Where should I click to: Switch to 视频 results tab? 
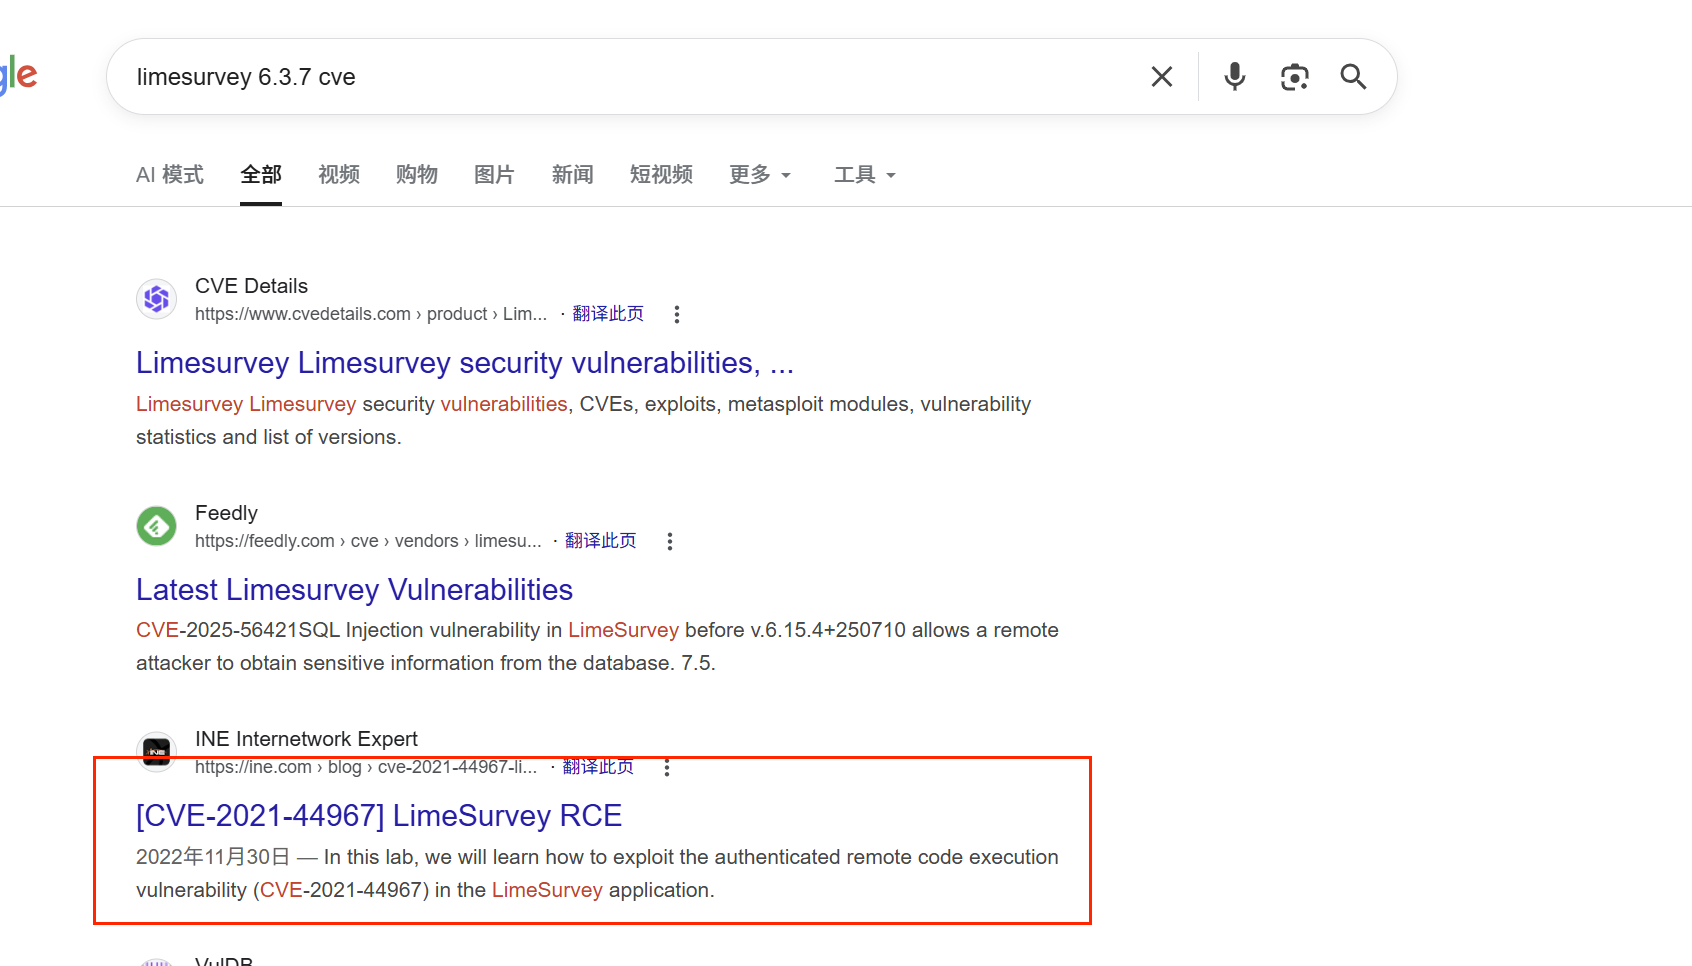[339, 175]
